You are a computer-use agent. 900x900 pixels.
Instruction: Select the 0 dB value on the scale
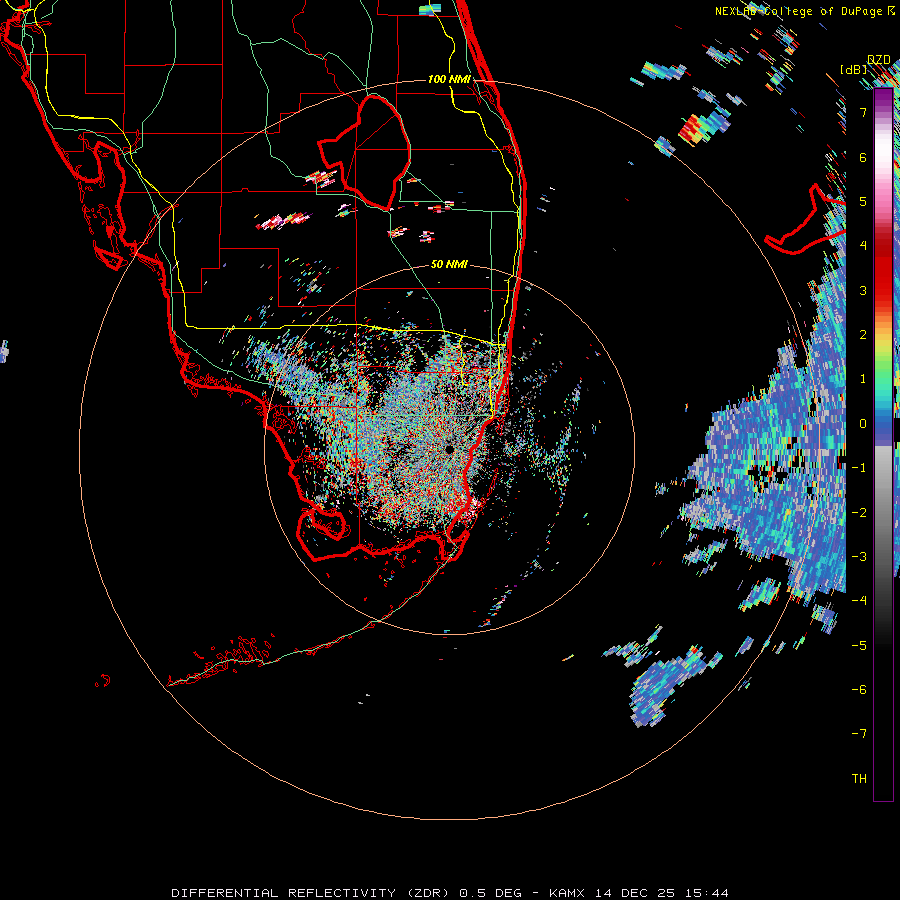pos(863,424)
